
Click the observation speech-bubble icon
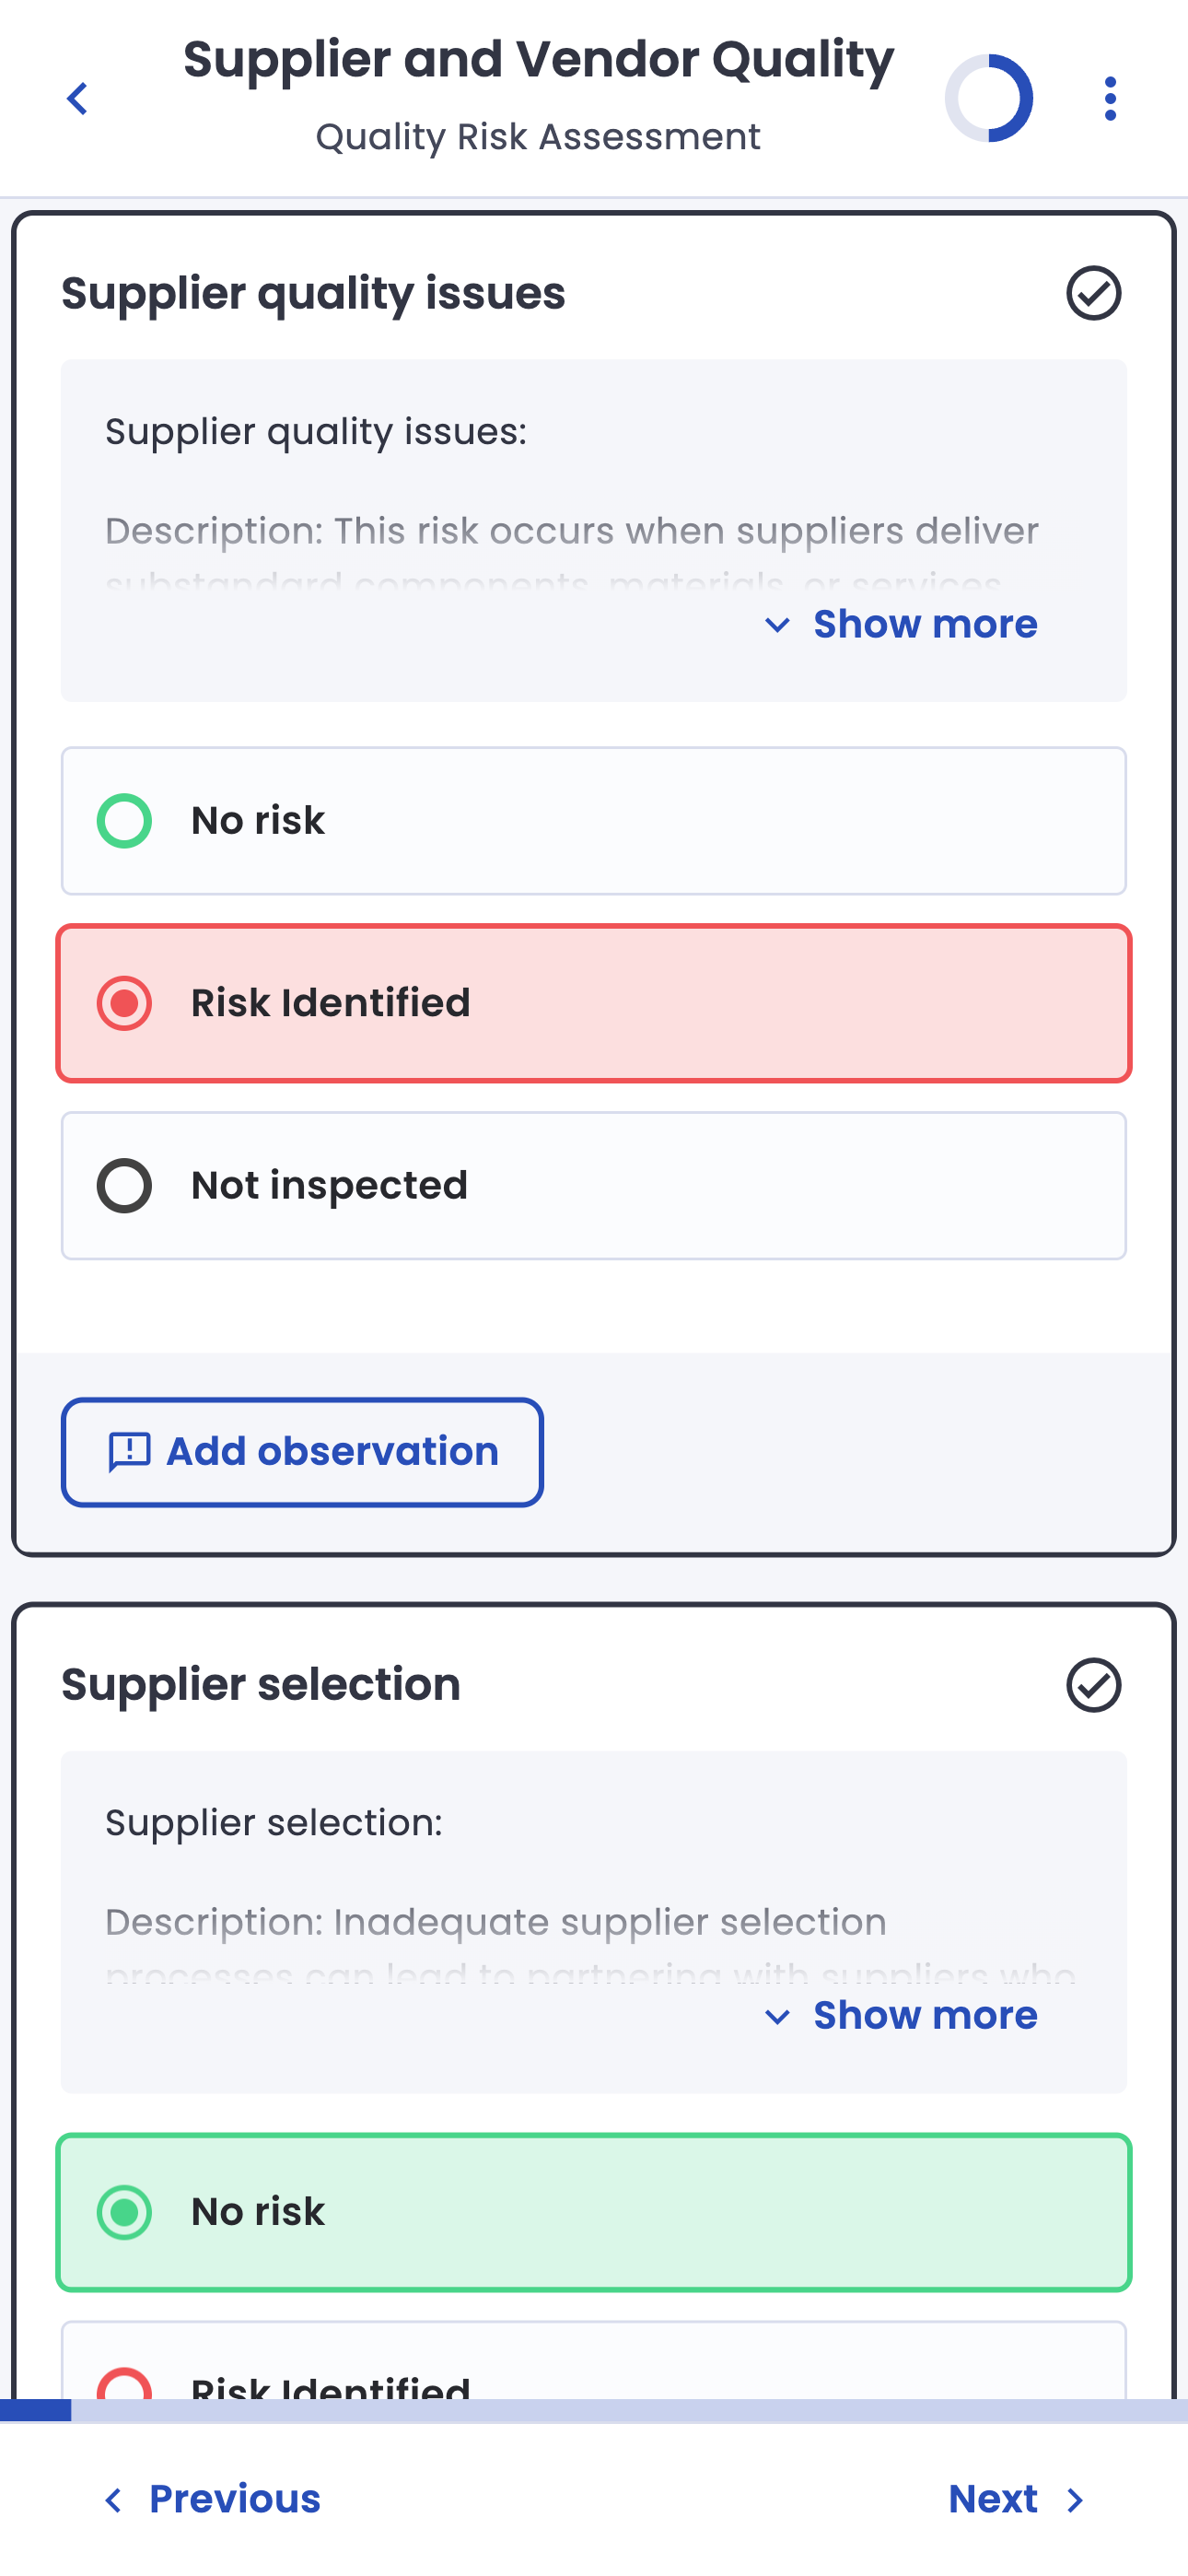[129, 1452]
